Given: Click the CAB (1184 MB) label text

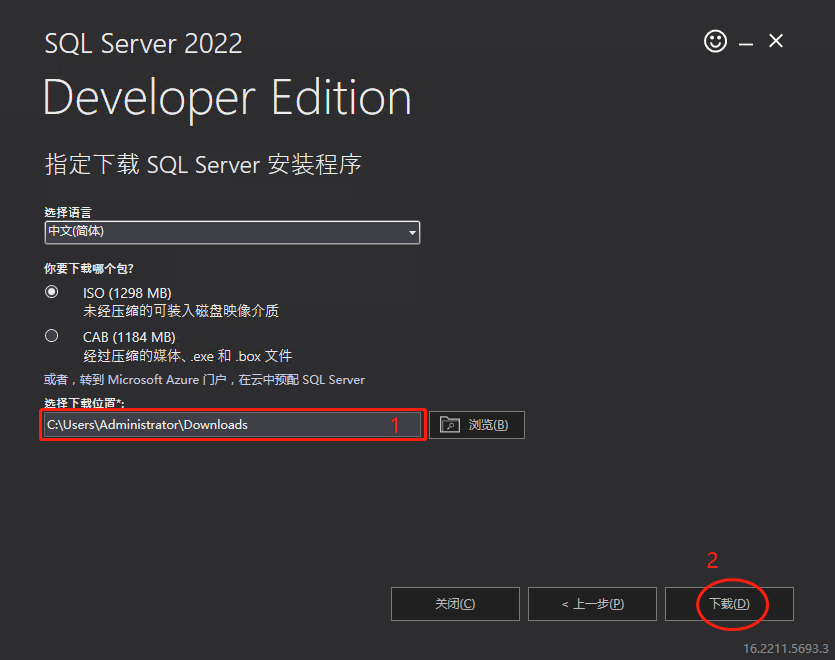Looking at the screenshot, I should (129, 337).
